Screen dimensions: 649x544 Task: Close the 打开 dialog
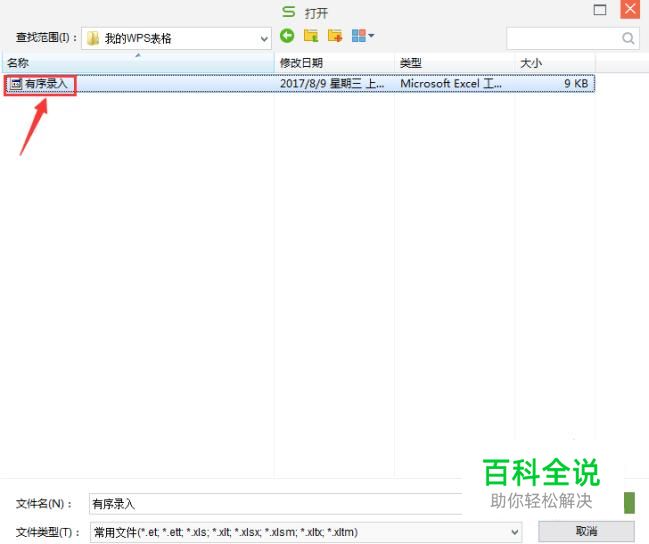(x=630, y=9)
